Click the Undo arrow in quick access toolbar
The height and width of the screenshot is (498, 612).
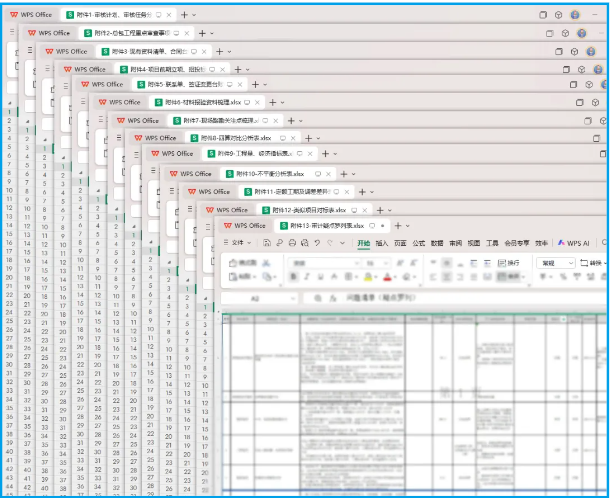click(x=316, y=243)
